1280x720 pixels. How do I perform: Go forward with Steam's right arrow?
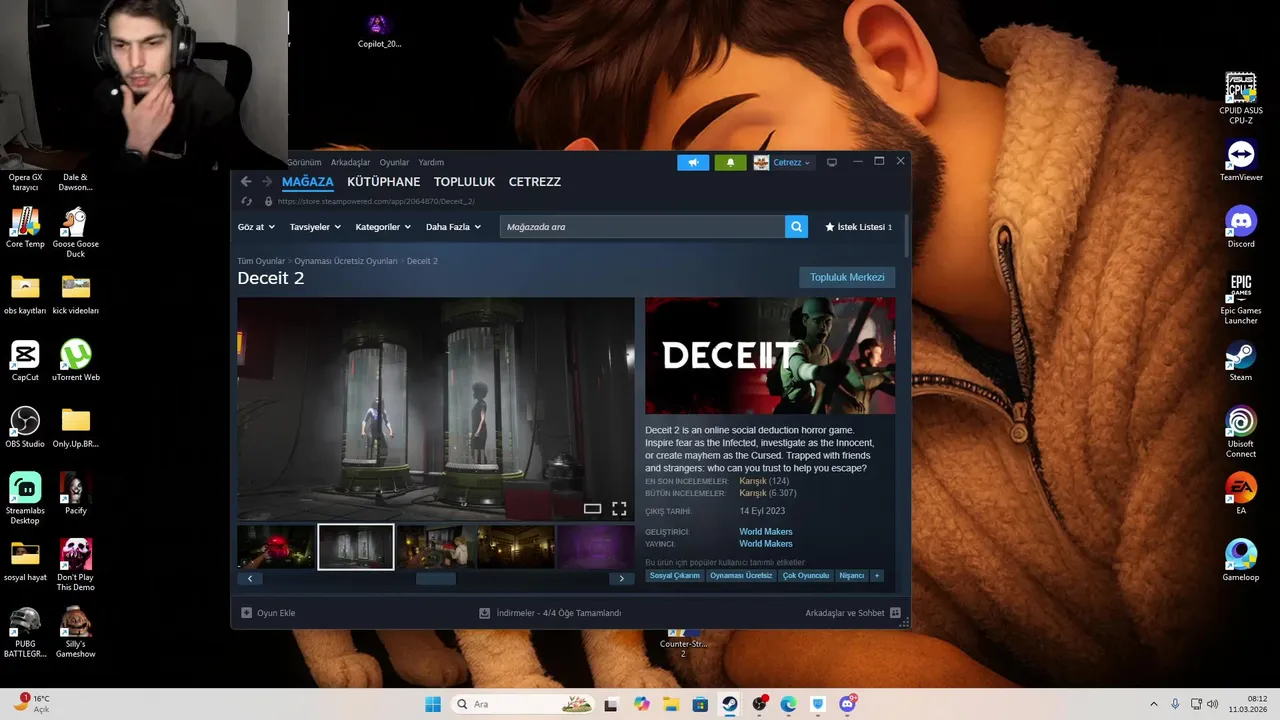[267, 182]
